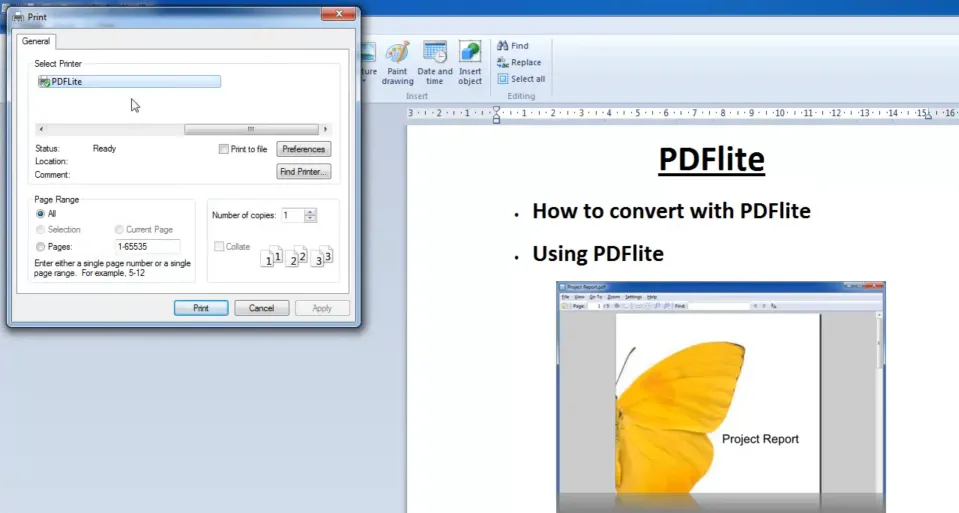Viewport: 959px width, 513px height.
Task: Open Find in WordPad Editing group
Action: tap(513, 46)
